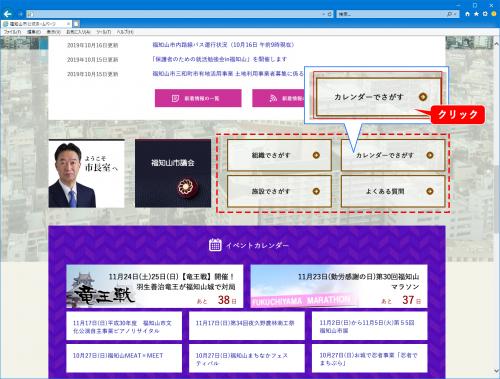Image resolution: width=500 pixels, height=379 pixels.
Task: Go forward with the browser Forward arrow
Action: click(x=20, y=14)
